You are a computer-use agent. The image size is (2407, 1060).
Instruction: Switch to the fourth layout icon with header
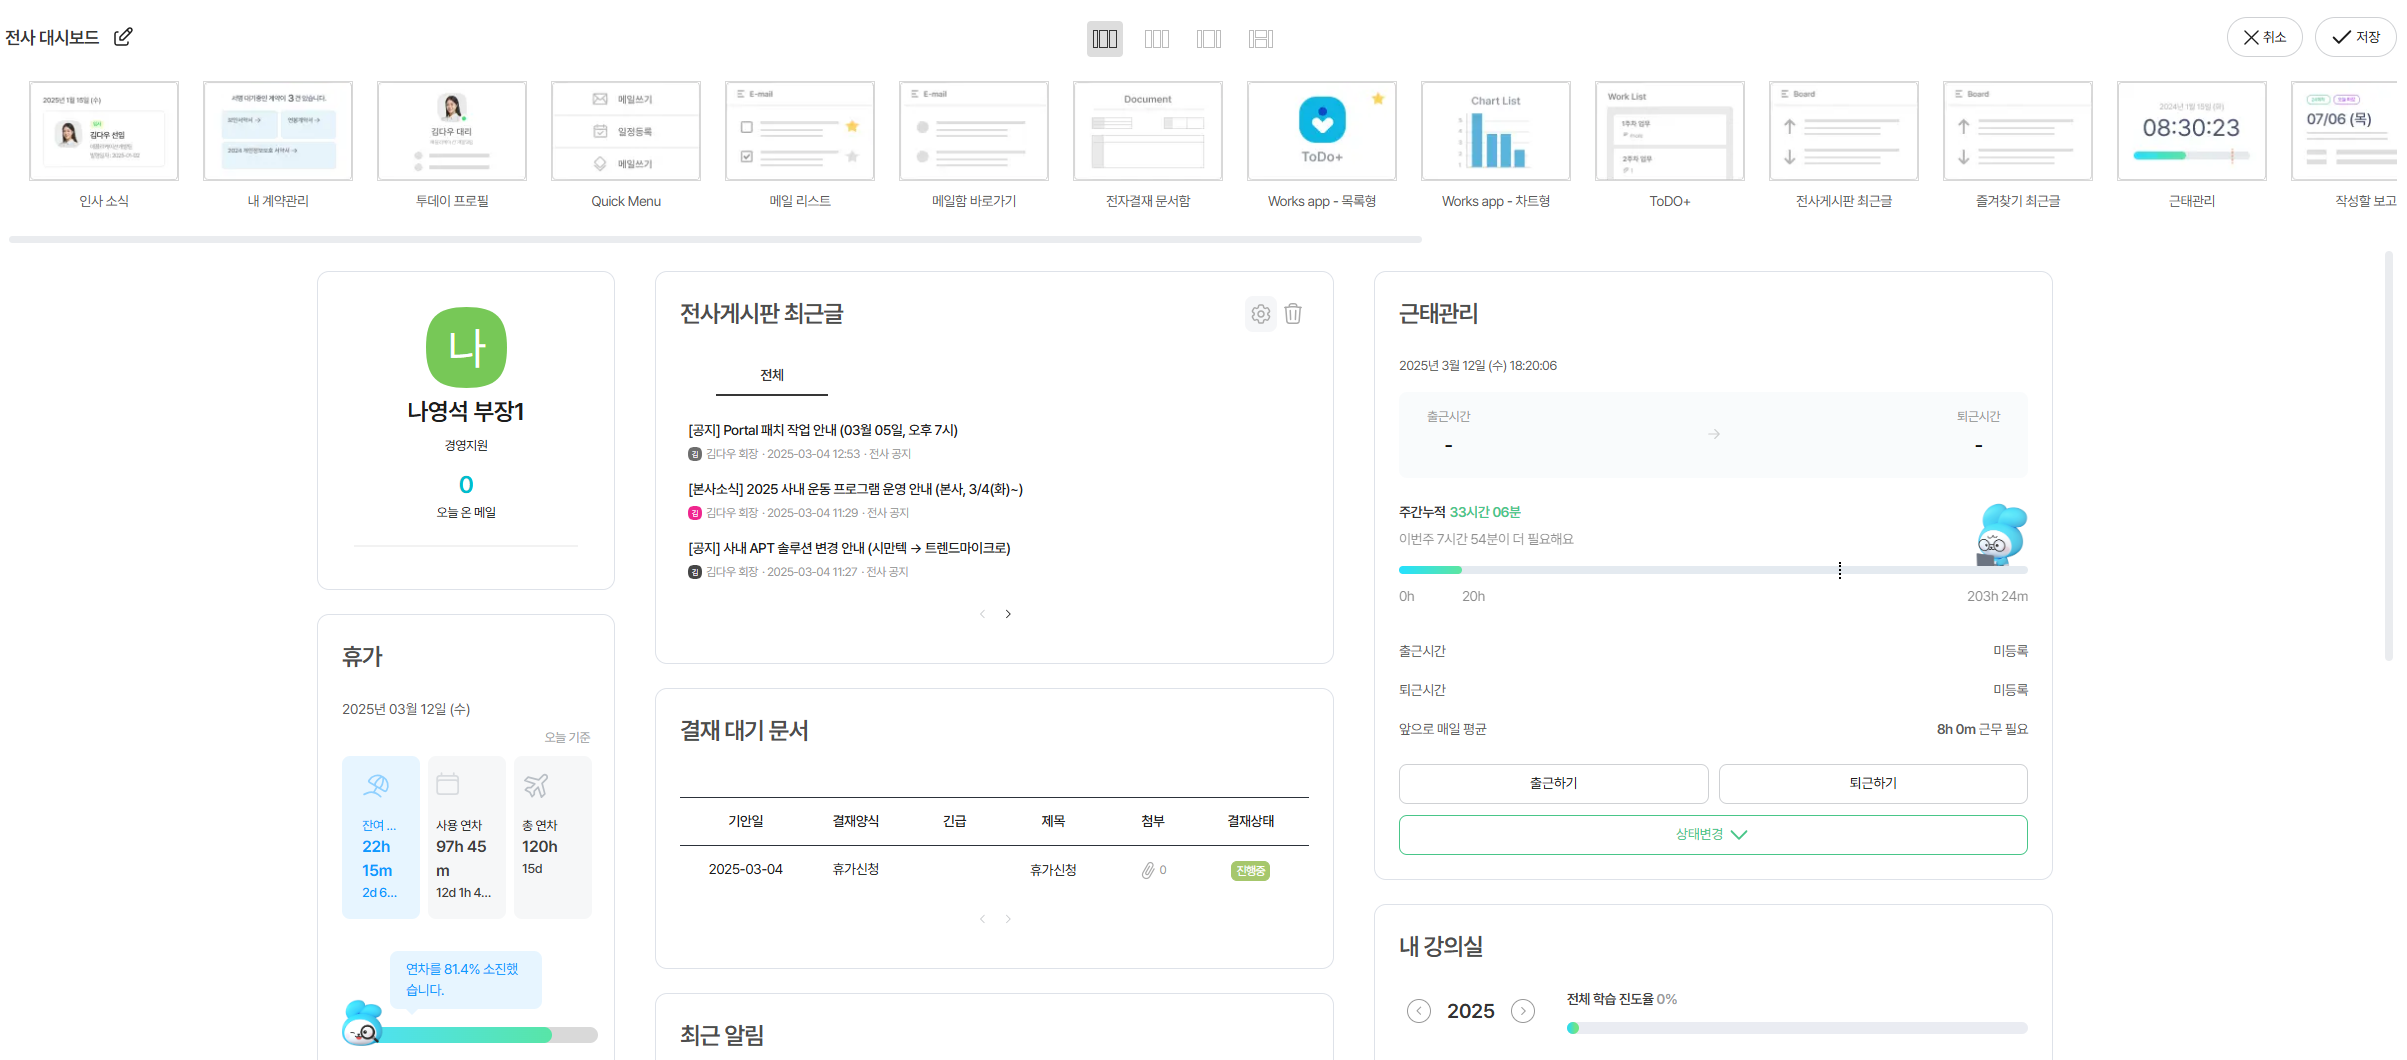[1260, 39]
